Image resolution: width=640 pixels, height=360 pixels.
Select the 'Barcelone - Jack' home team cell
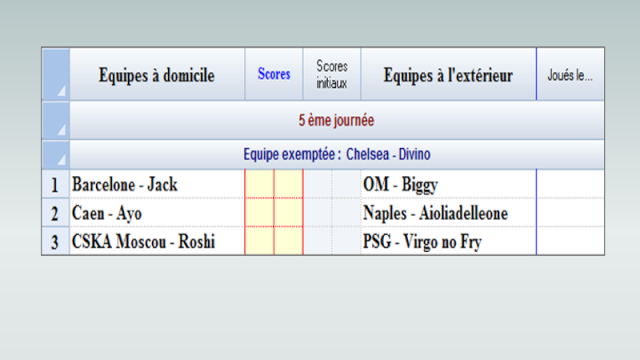coord(157,184)
